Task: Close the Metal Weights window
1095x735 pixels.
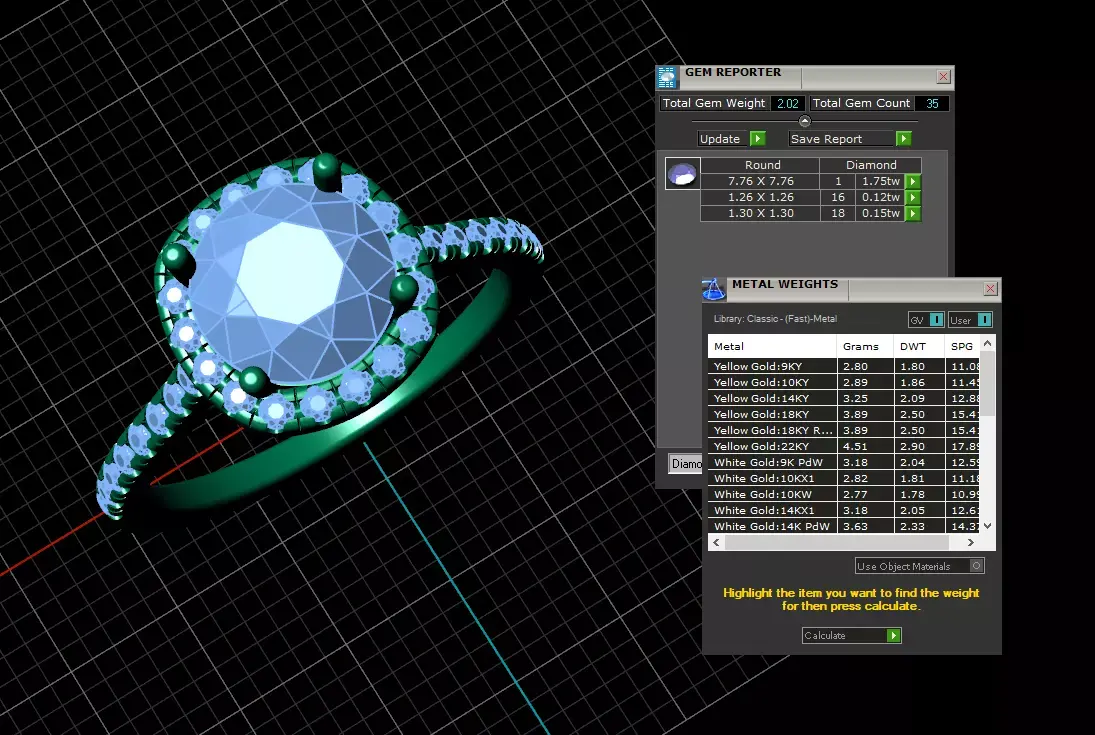Action: click(990, 289)
